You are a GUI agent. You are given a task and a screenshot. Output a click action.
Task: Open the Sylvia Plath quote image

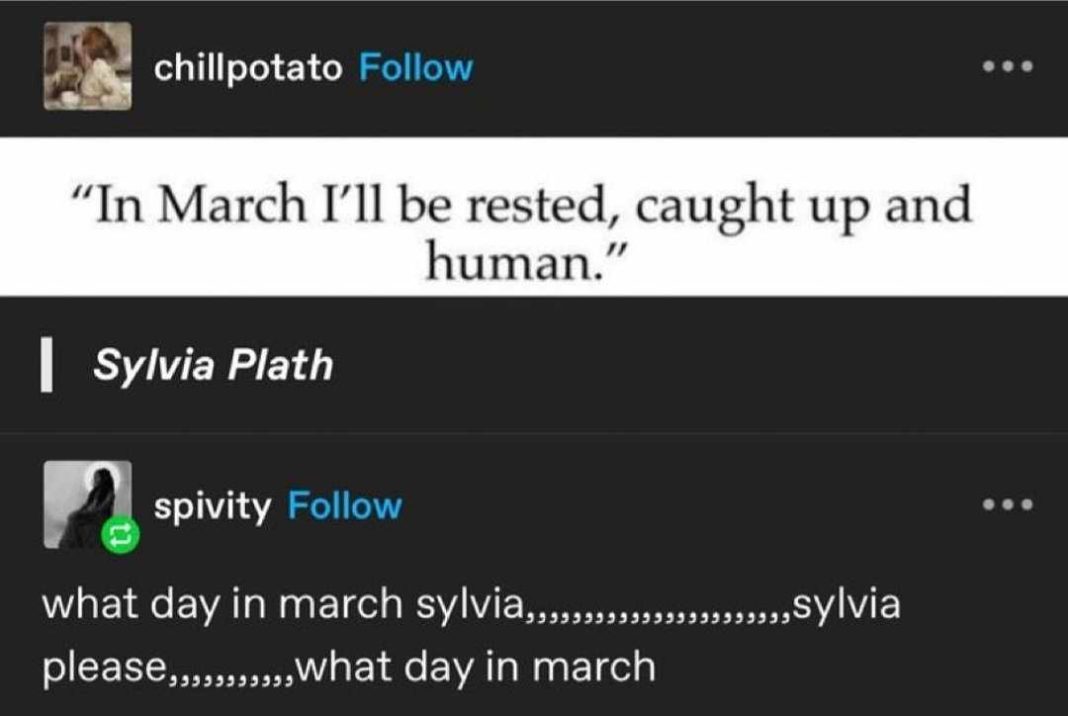(x=534, y=217)
